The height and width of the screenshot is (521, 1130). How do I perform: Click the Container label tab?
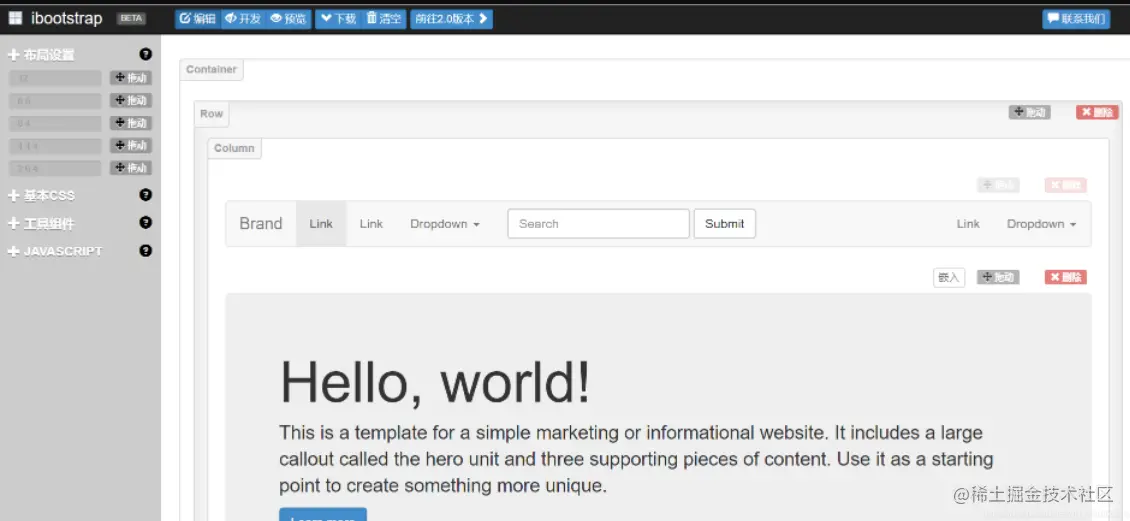(211, 69)
